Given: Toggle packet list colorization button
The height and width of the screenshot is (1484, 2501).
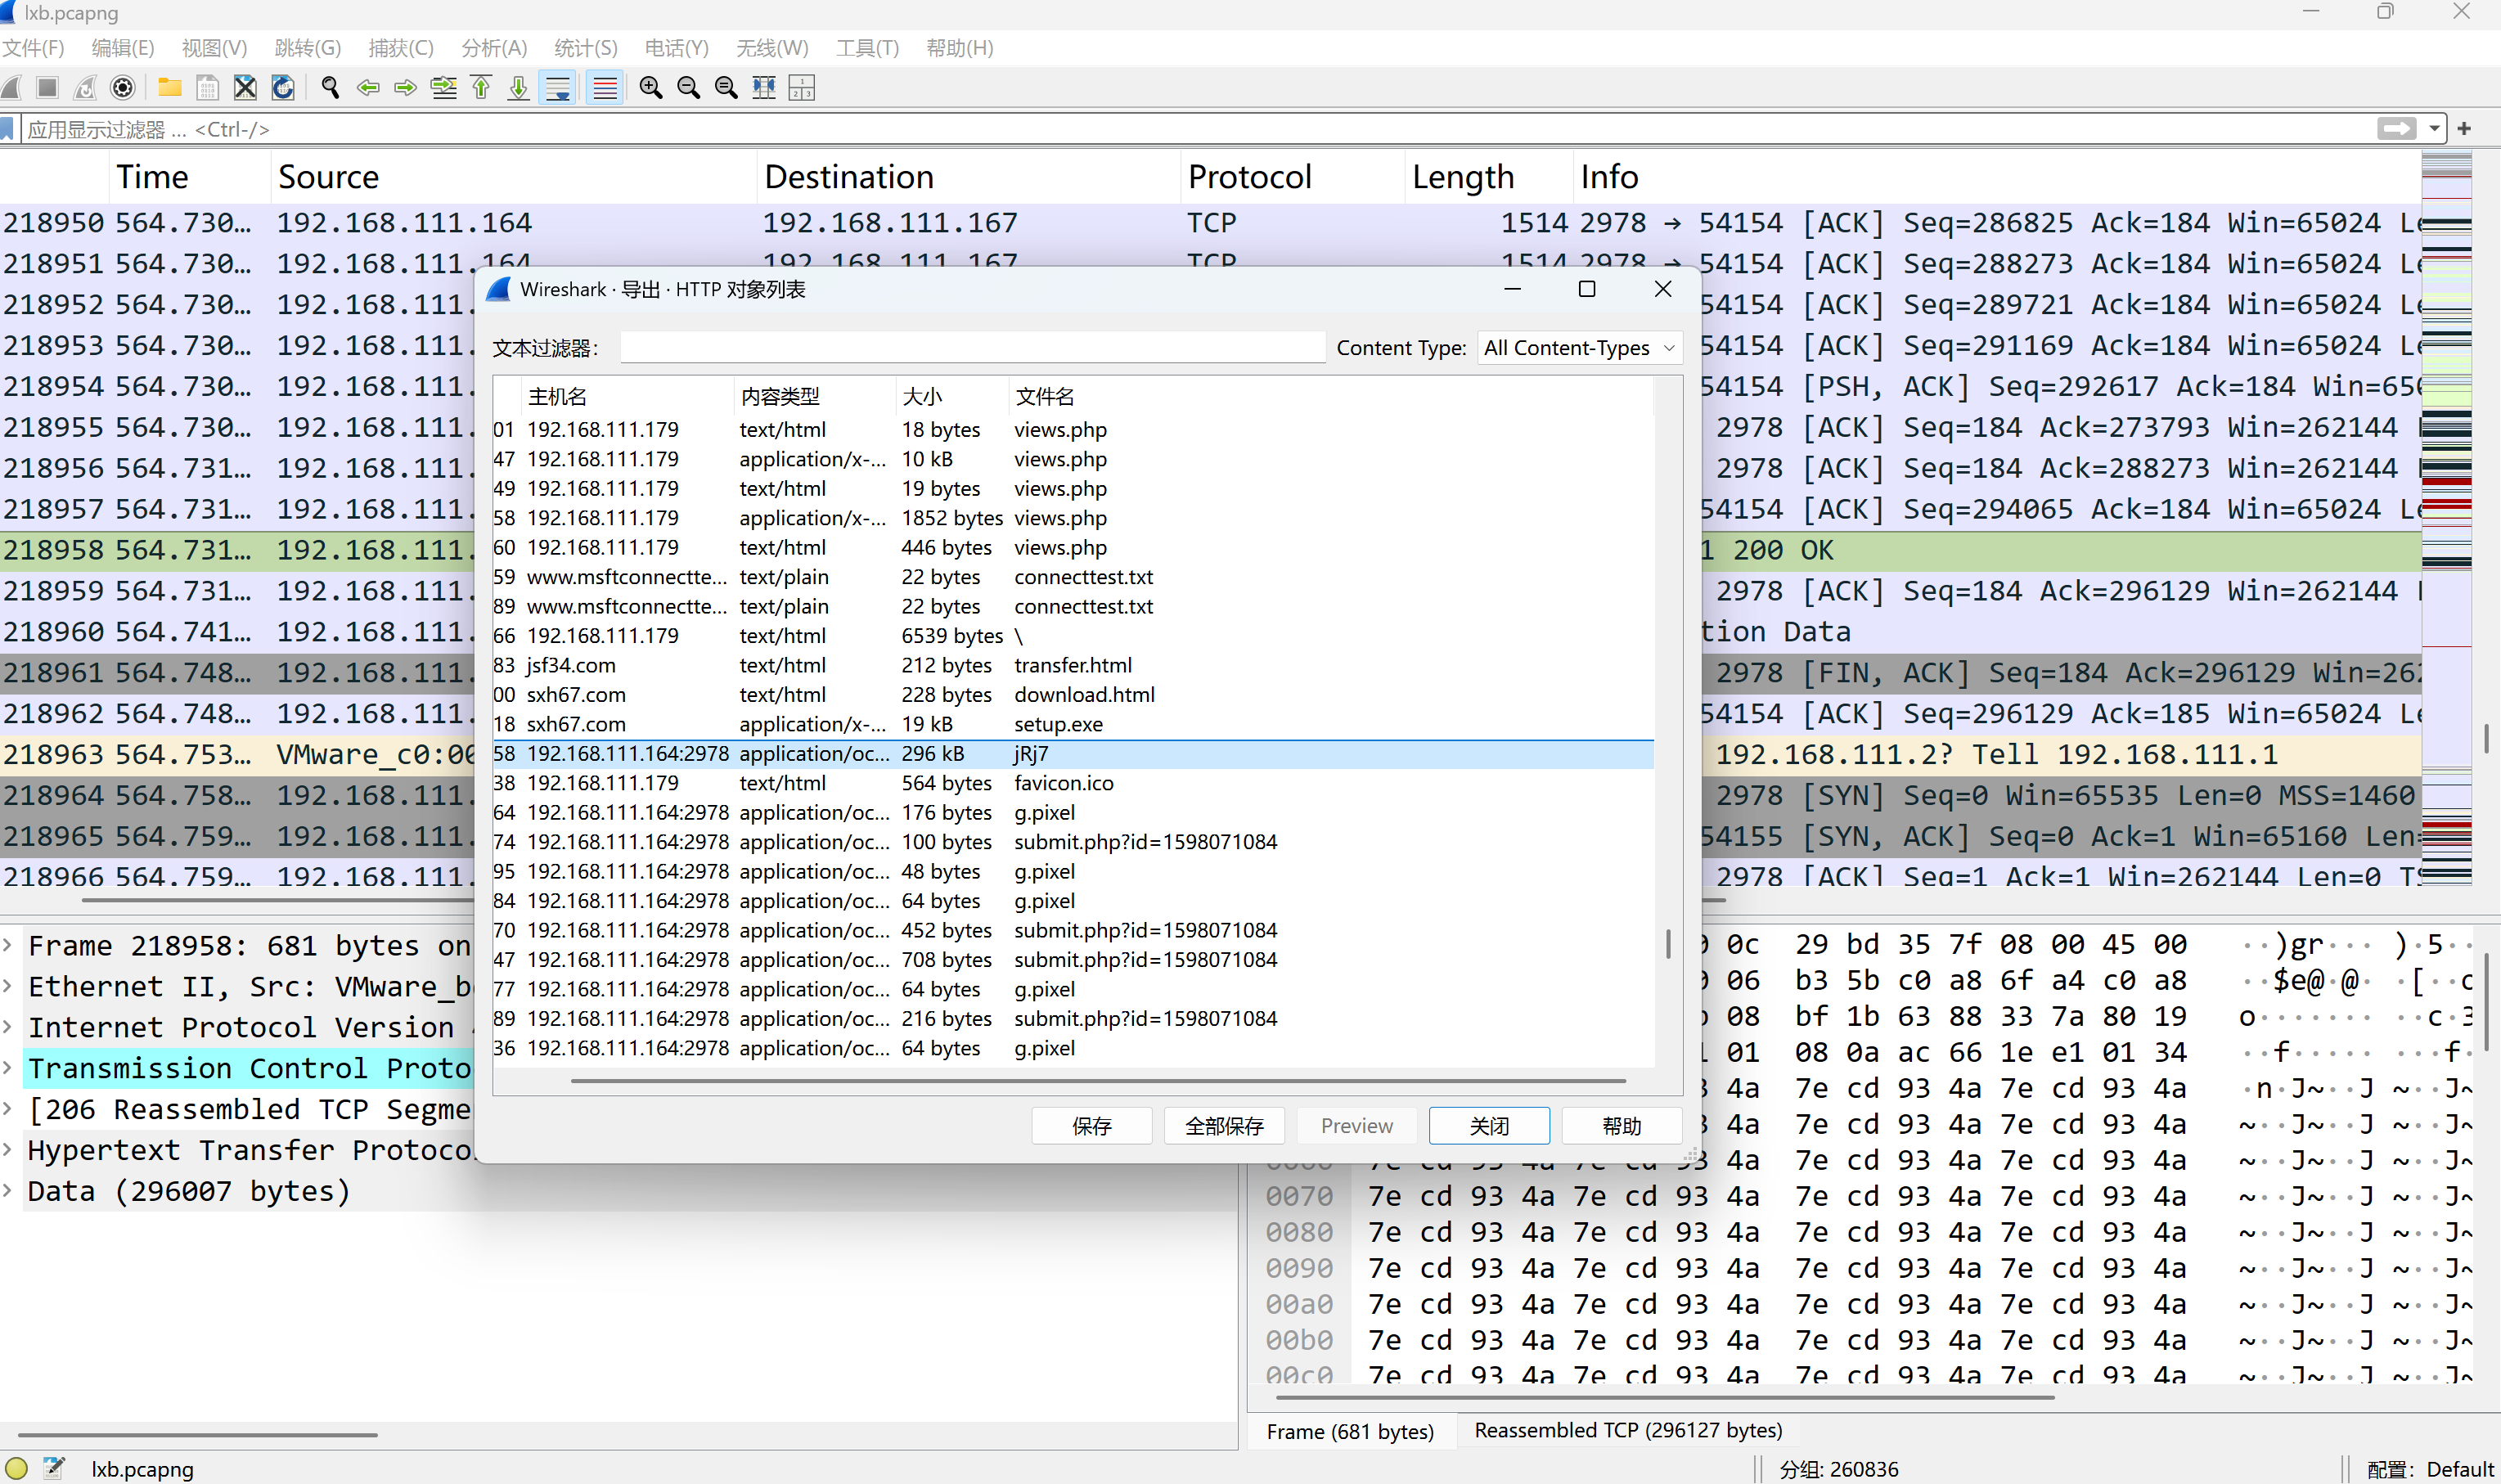Looking at the screenshot, I should tap(605, 88).
